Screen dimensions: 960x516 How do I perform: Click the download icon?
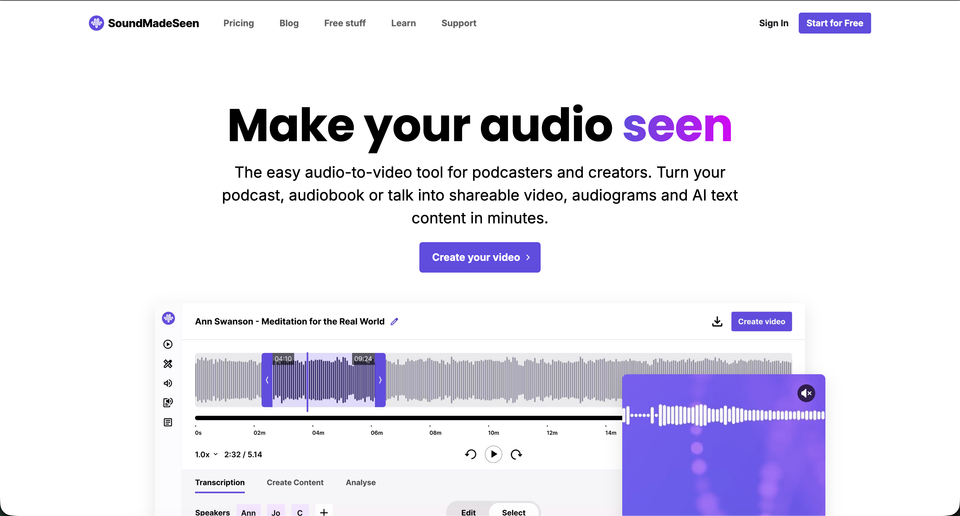717,321
